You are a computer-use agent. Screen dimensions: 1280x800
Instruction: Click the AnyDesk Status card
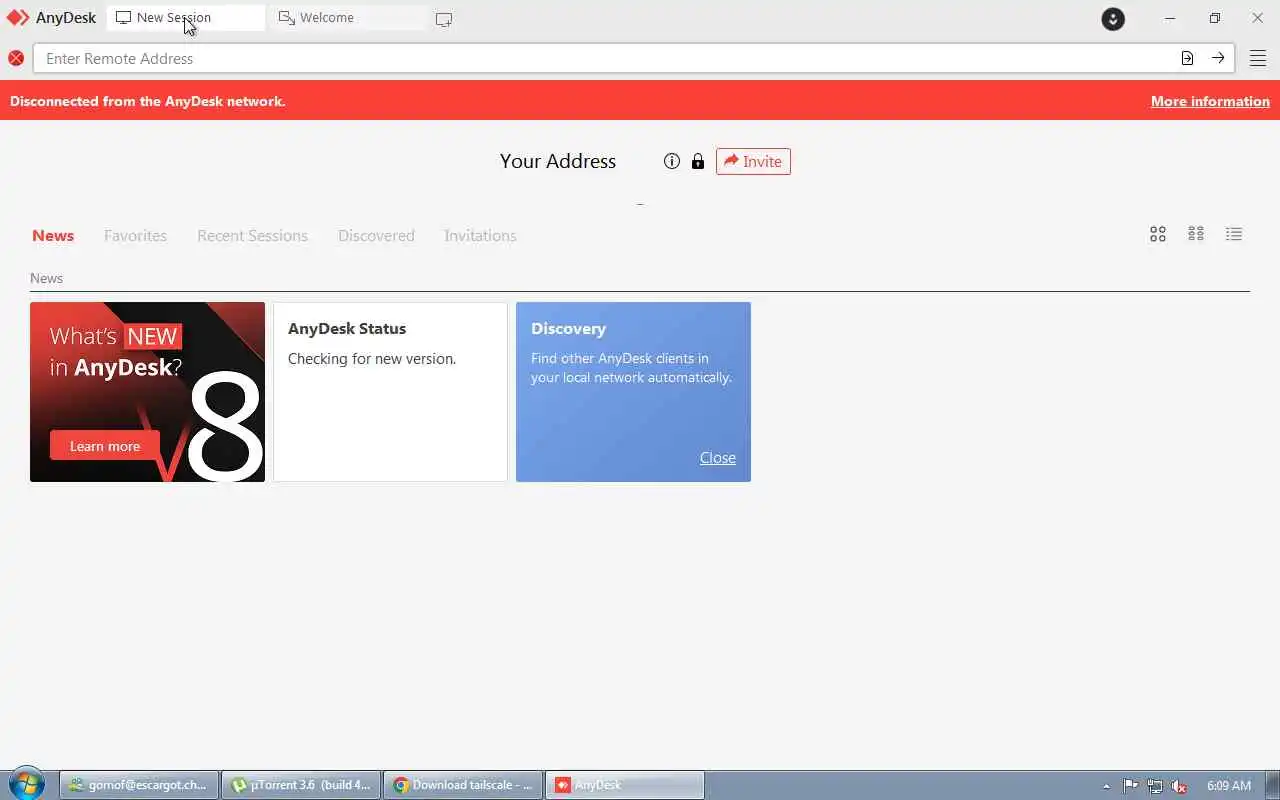tap(390, 392)
